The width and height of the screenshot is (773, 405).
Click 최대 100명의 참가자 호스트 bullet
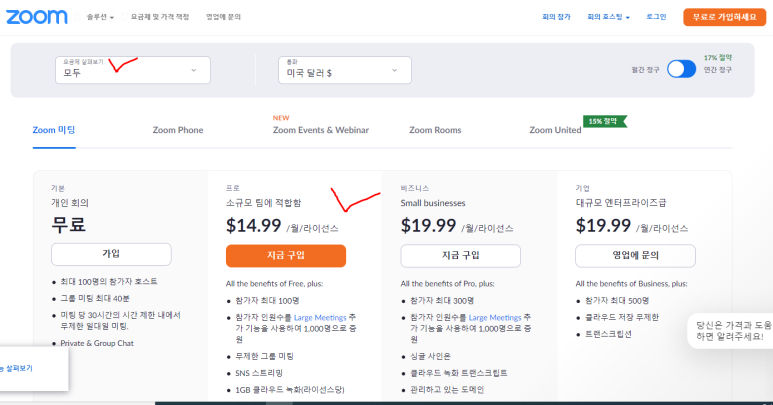click(x=109, y=281)
